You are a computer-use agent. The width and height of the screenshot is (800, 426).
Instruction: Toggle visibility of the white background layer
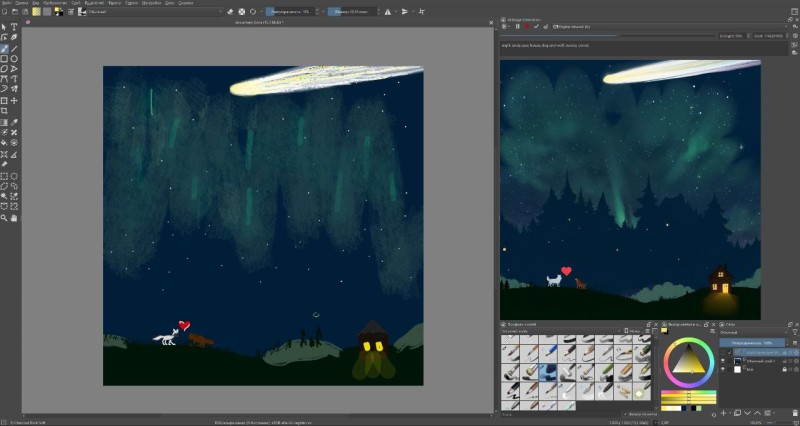pyautogui.click(x=725, y=368)
